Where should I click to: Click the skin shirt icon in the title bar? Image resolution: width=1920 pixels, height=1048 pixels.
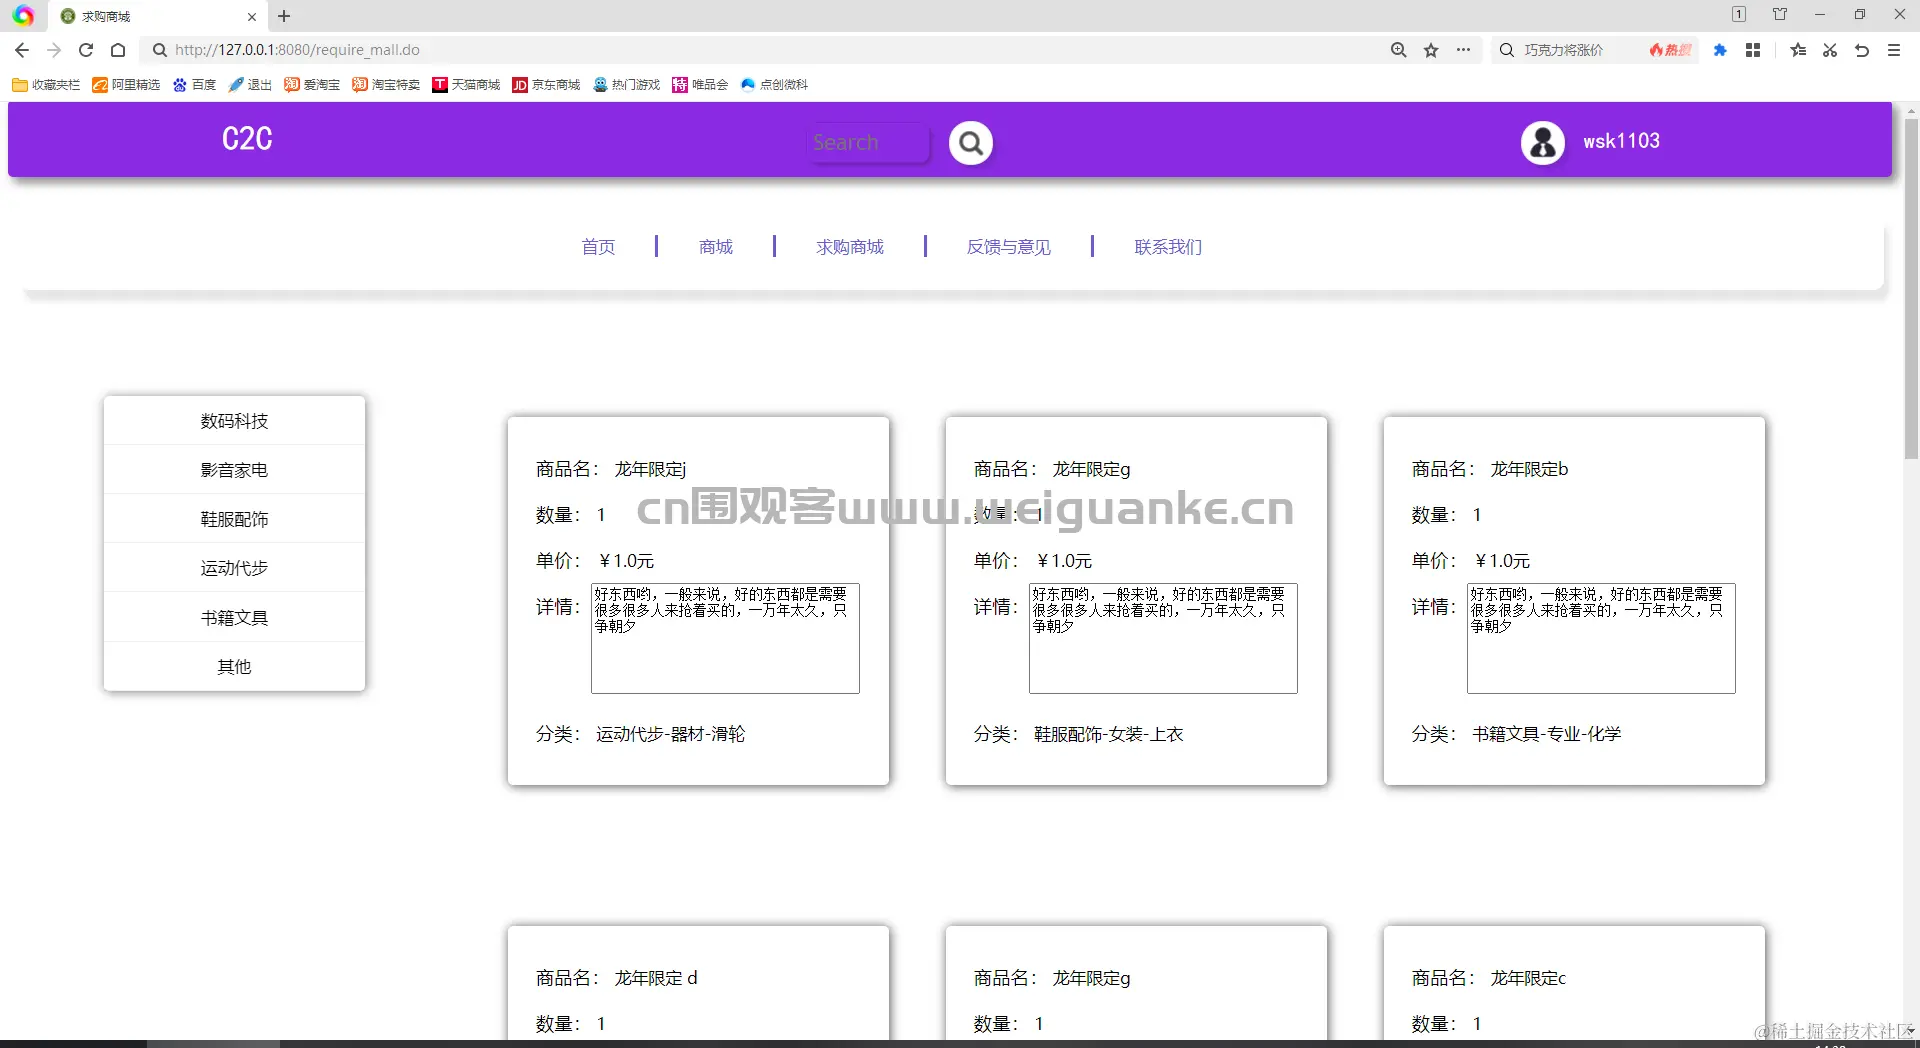[x=1780, y=14]
